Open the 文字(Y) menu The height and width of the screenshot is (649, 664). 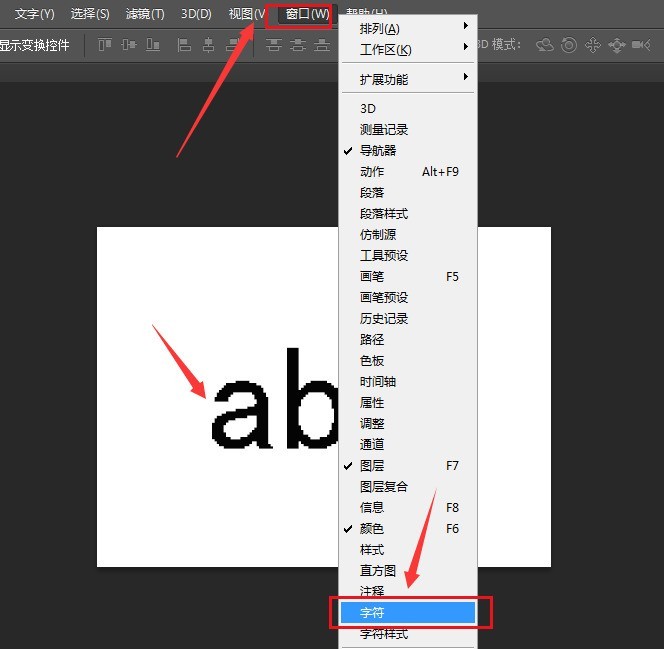[x=35, y=14]
